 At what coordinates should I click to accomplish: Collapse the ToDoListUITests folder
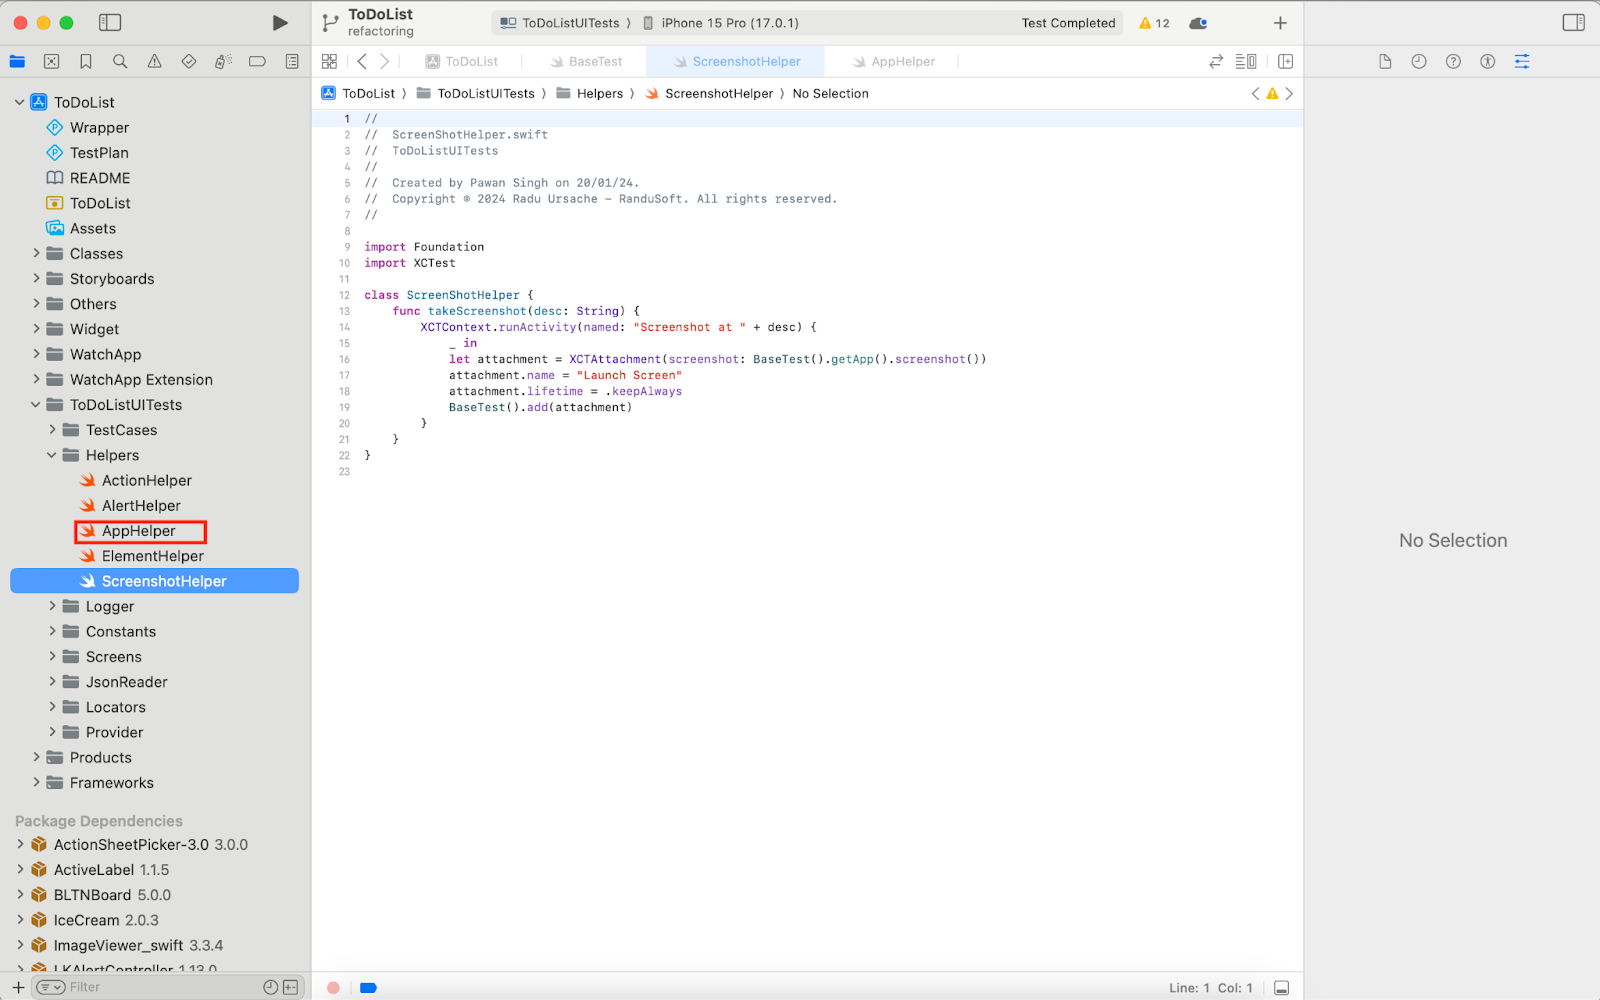[36, 405]
